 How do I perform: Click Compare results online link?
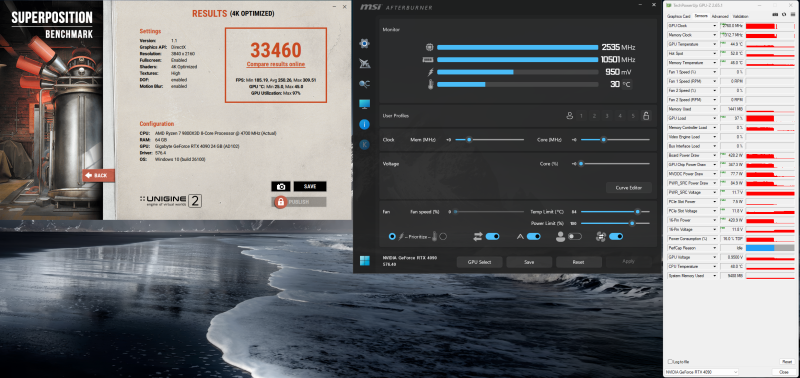pos(276,64)
